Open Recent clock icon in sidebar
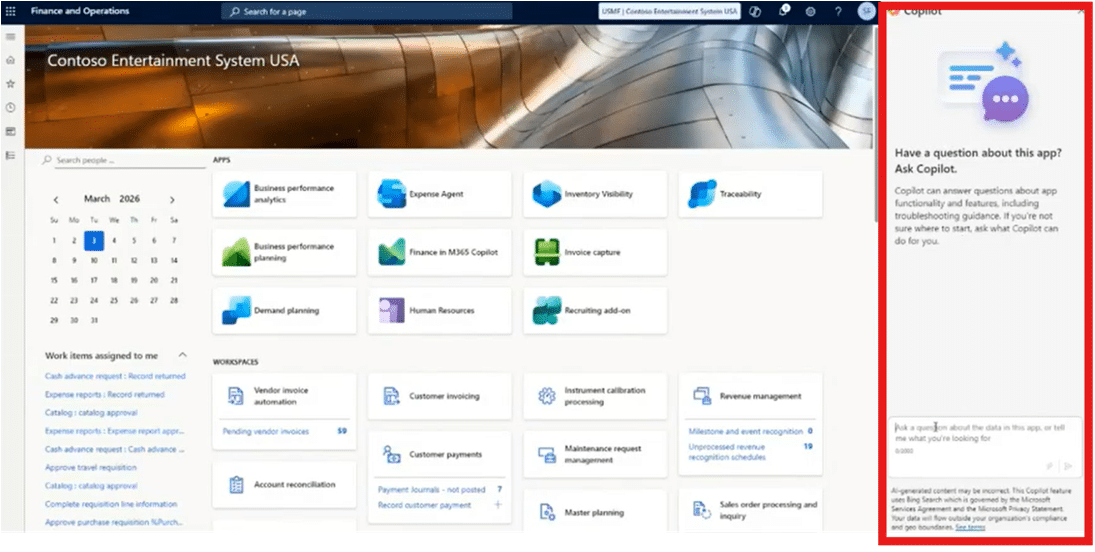This screenshot has height=552, width=1095. pyautogui.click(x=11, y=107)
